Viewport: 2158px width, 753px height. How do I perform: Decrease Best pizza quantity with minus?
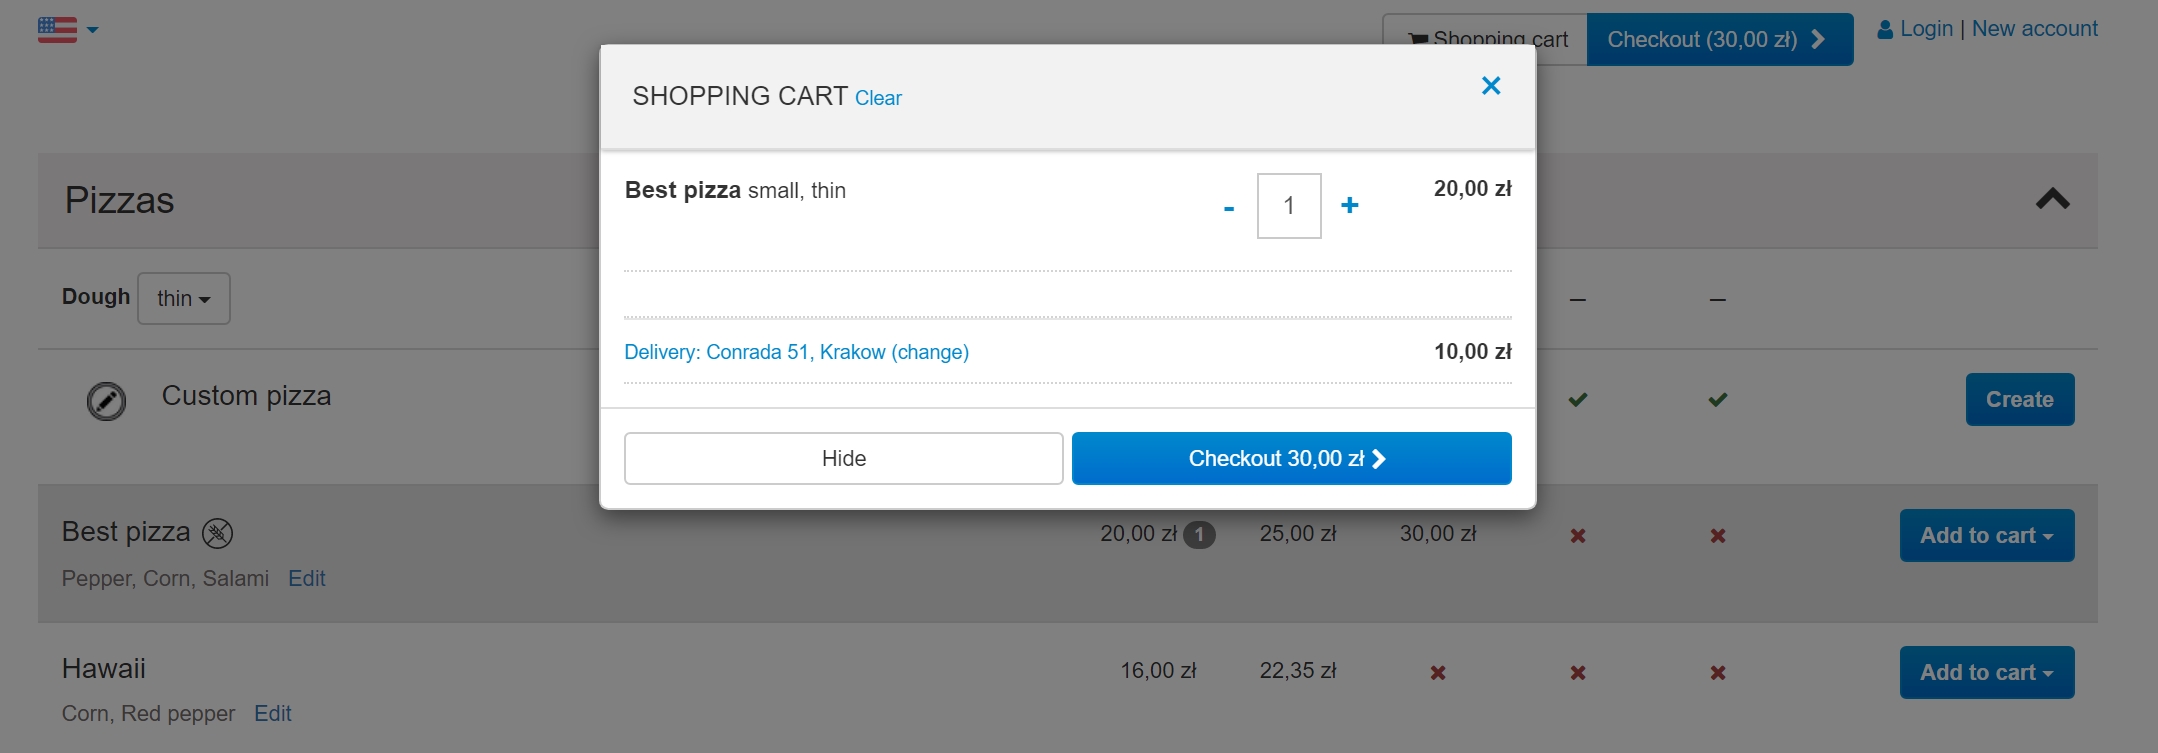pyautogui.click(x=1229, y=207)
